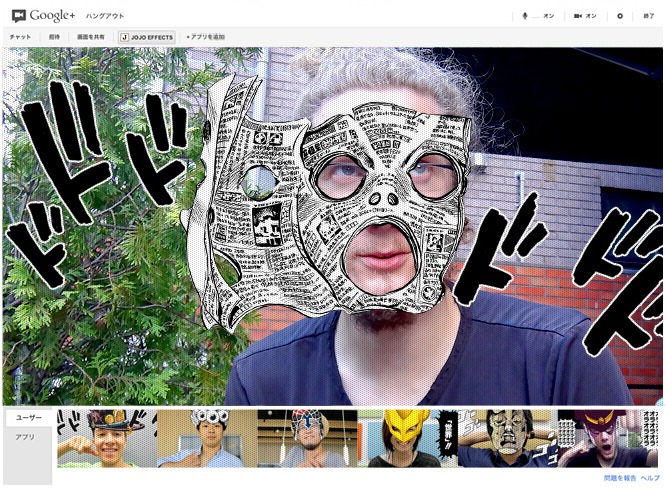Open the JOJO EFFECTS app
Screen dimensions: 666x490
click(147, 37)
